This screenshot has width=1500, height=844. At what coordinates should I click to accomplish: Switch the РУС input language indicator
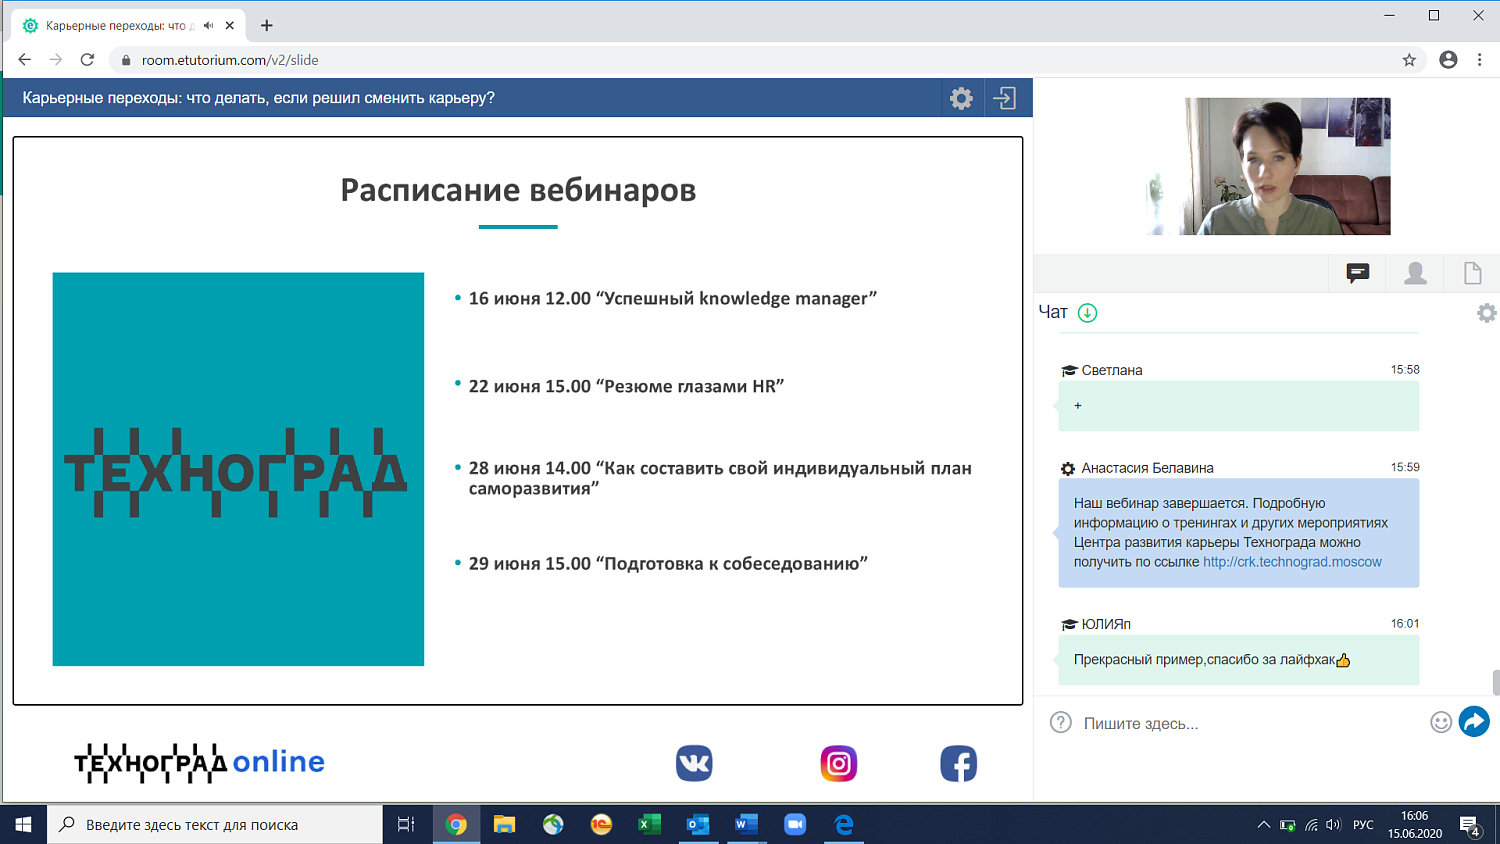point(1363,825)
